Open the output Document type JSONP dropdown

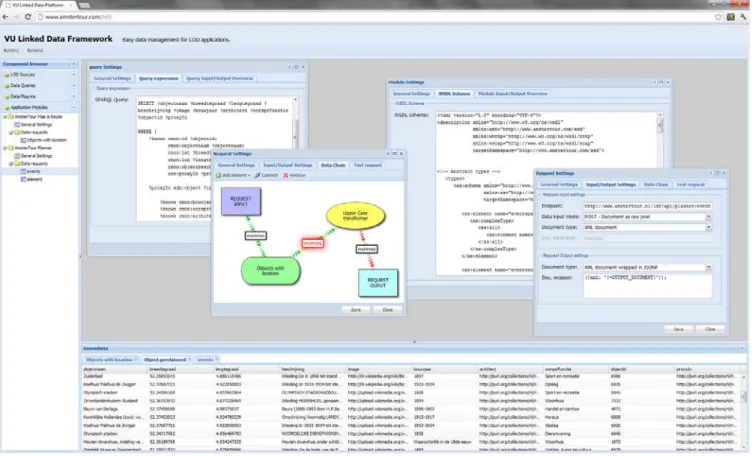pyautogui.click(x=708, y=267)
